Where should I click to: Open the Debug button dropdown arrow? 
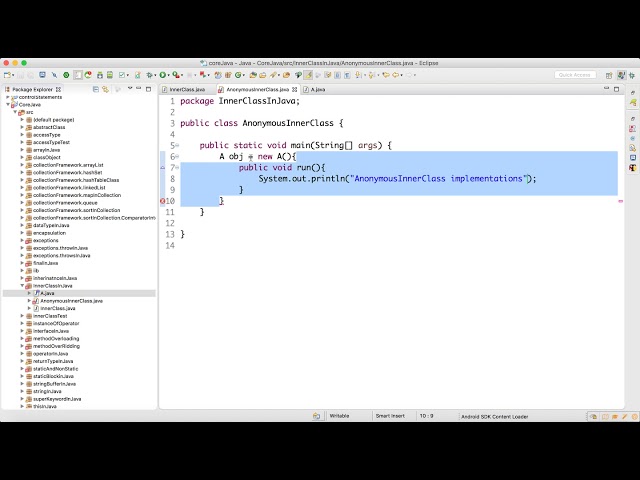(155, 75)
